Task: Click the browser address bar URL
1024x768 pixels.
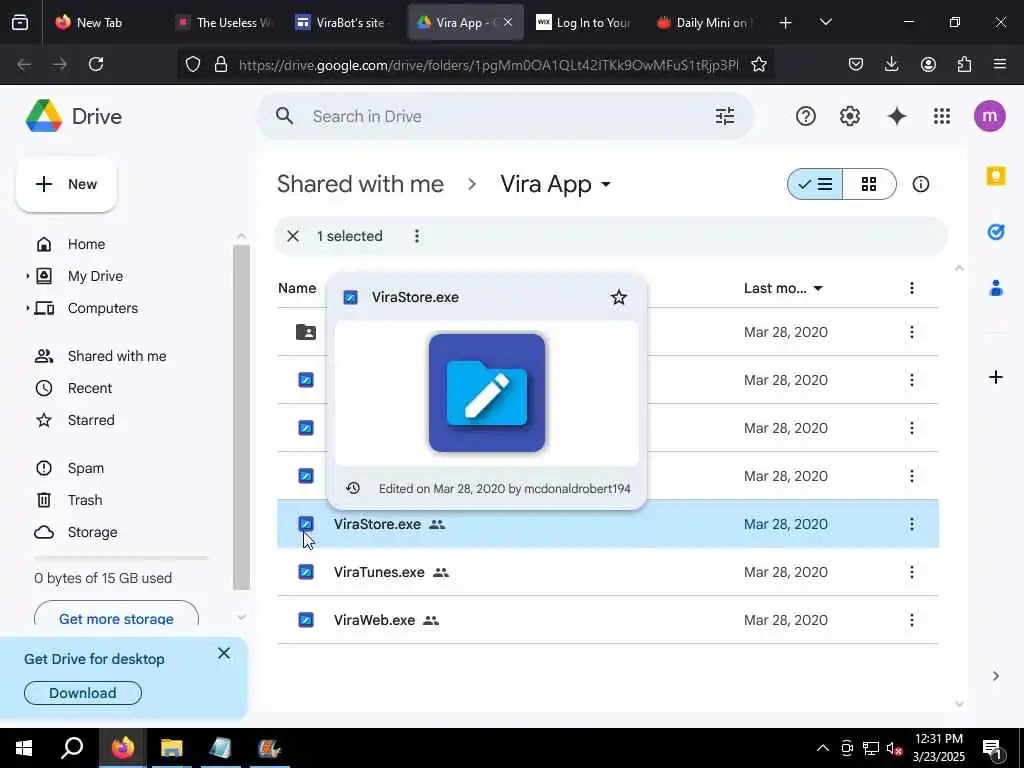Action: point(488,64)
